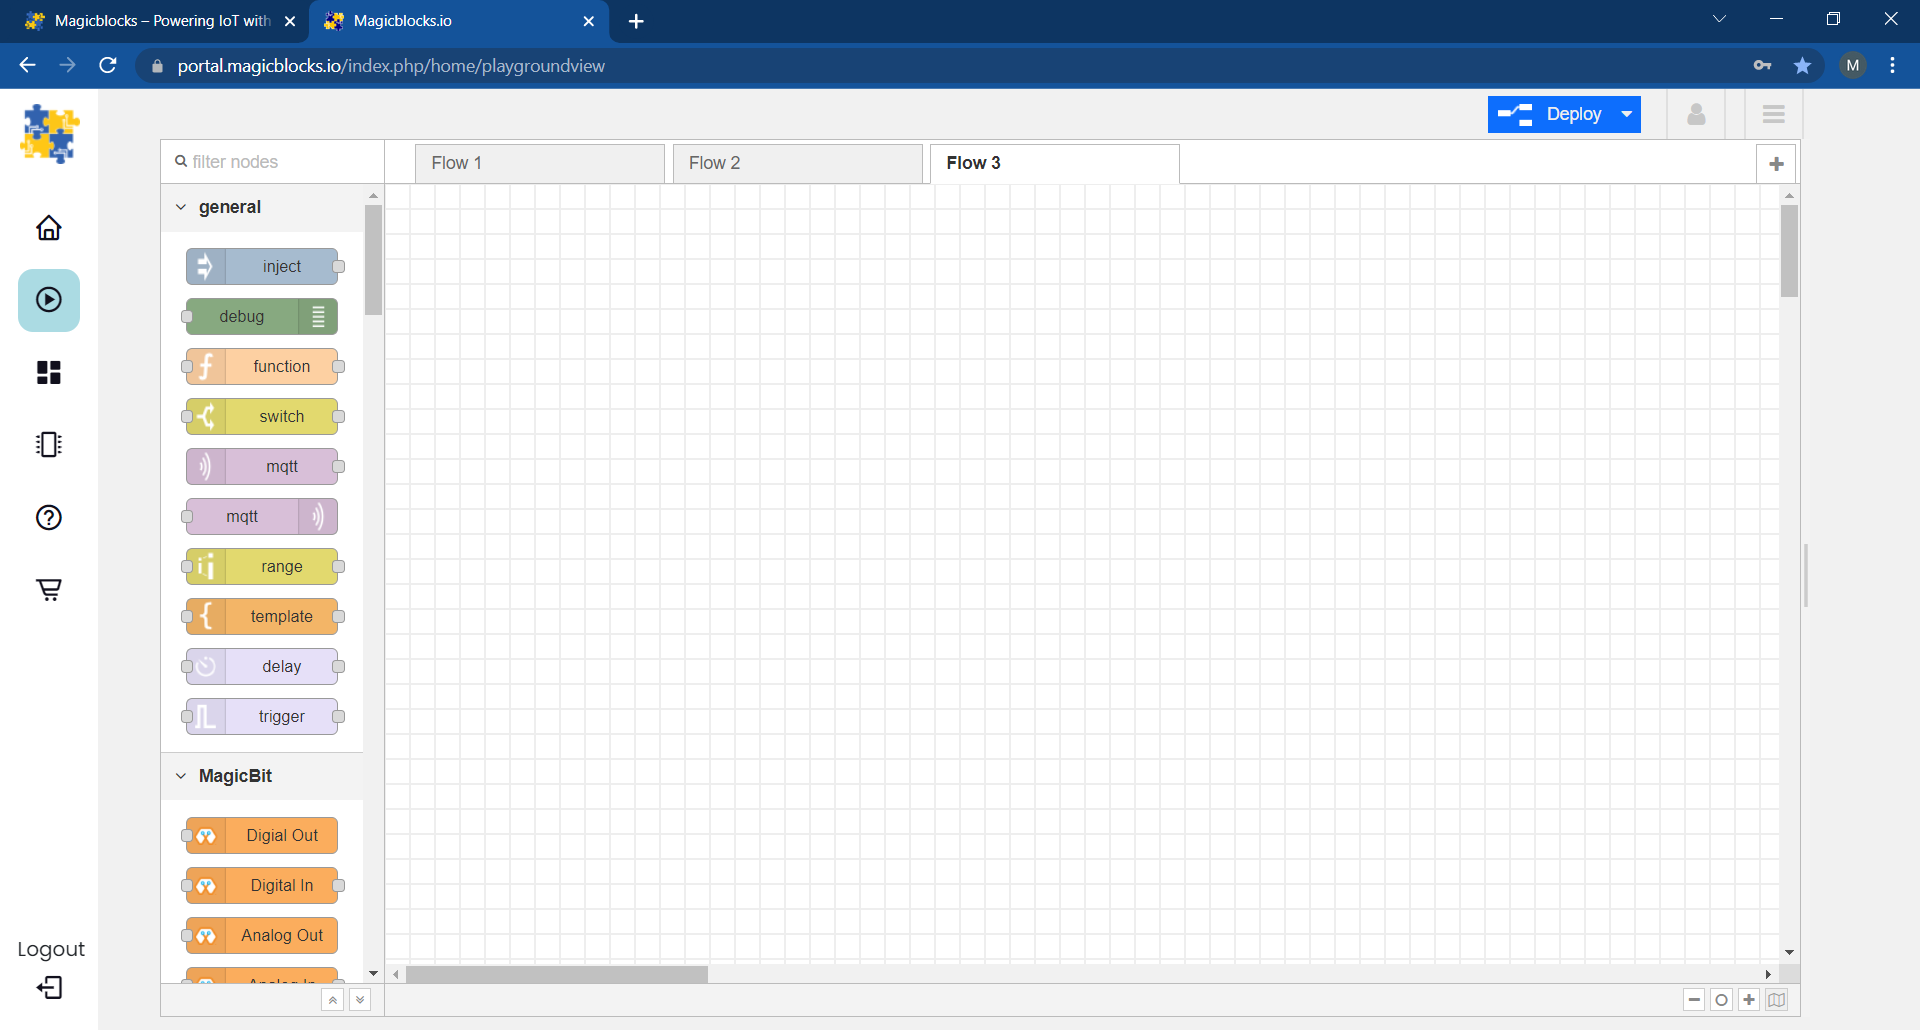This screenshot has width=1920, height=1030.
Task: Switch to the Flow 1 tab
Action: [539, 163]
